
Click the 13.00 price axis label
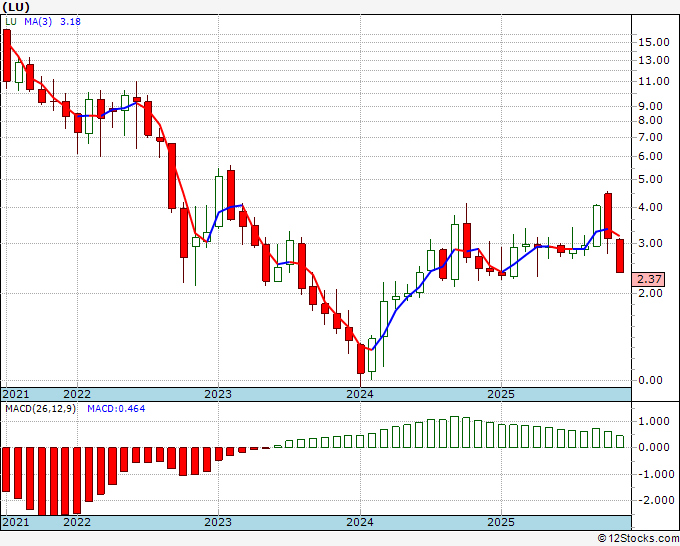click(654, 60)
